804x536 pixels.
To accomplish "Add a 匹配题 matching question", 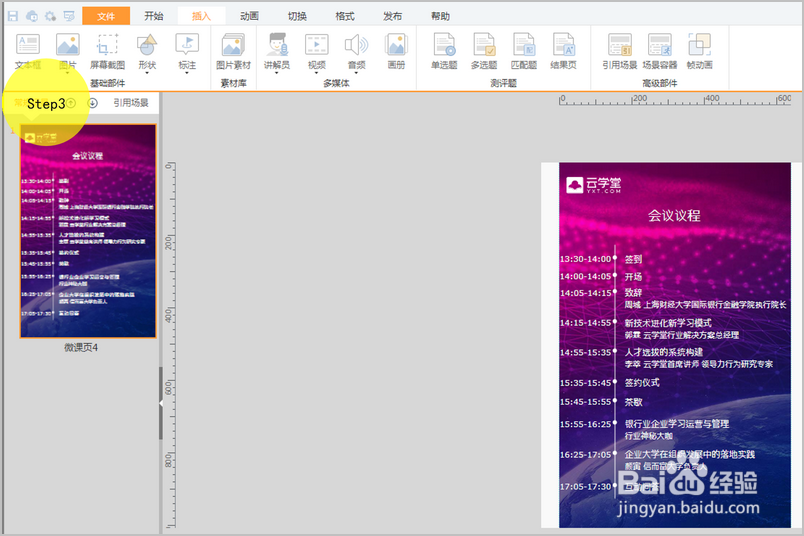I will [x=524, y=51].
